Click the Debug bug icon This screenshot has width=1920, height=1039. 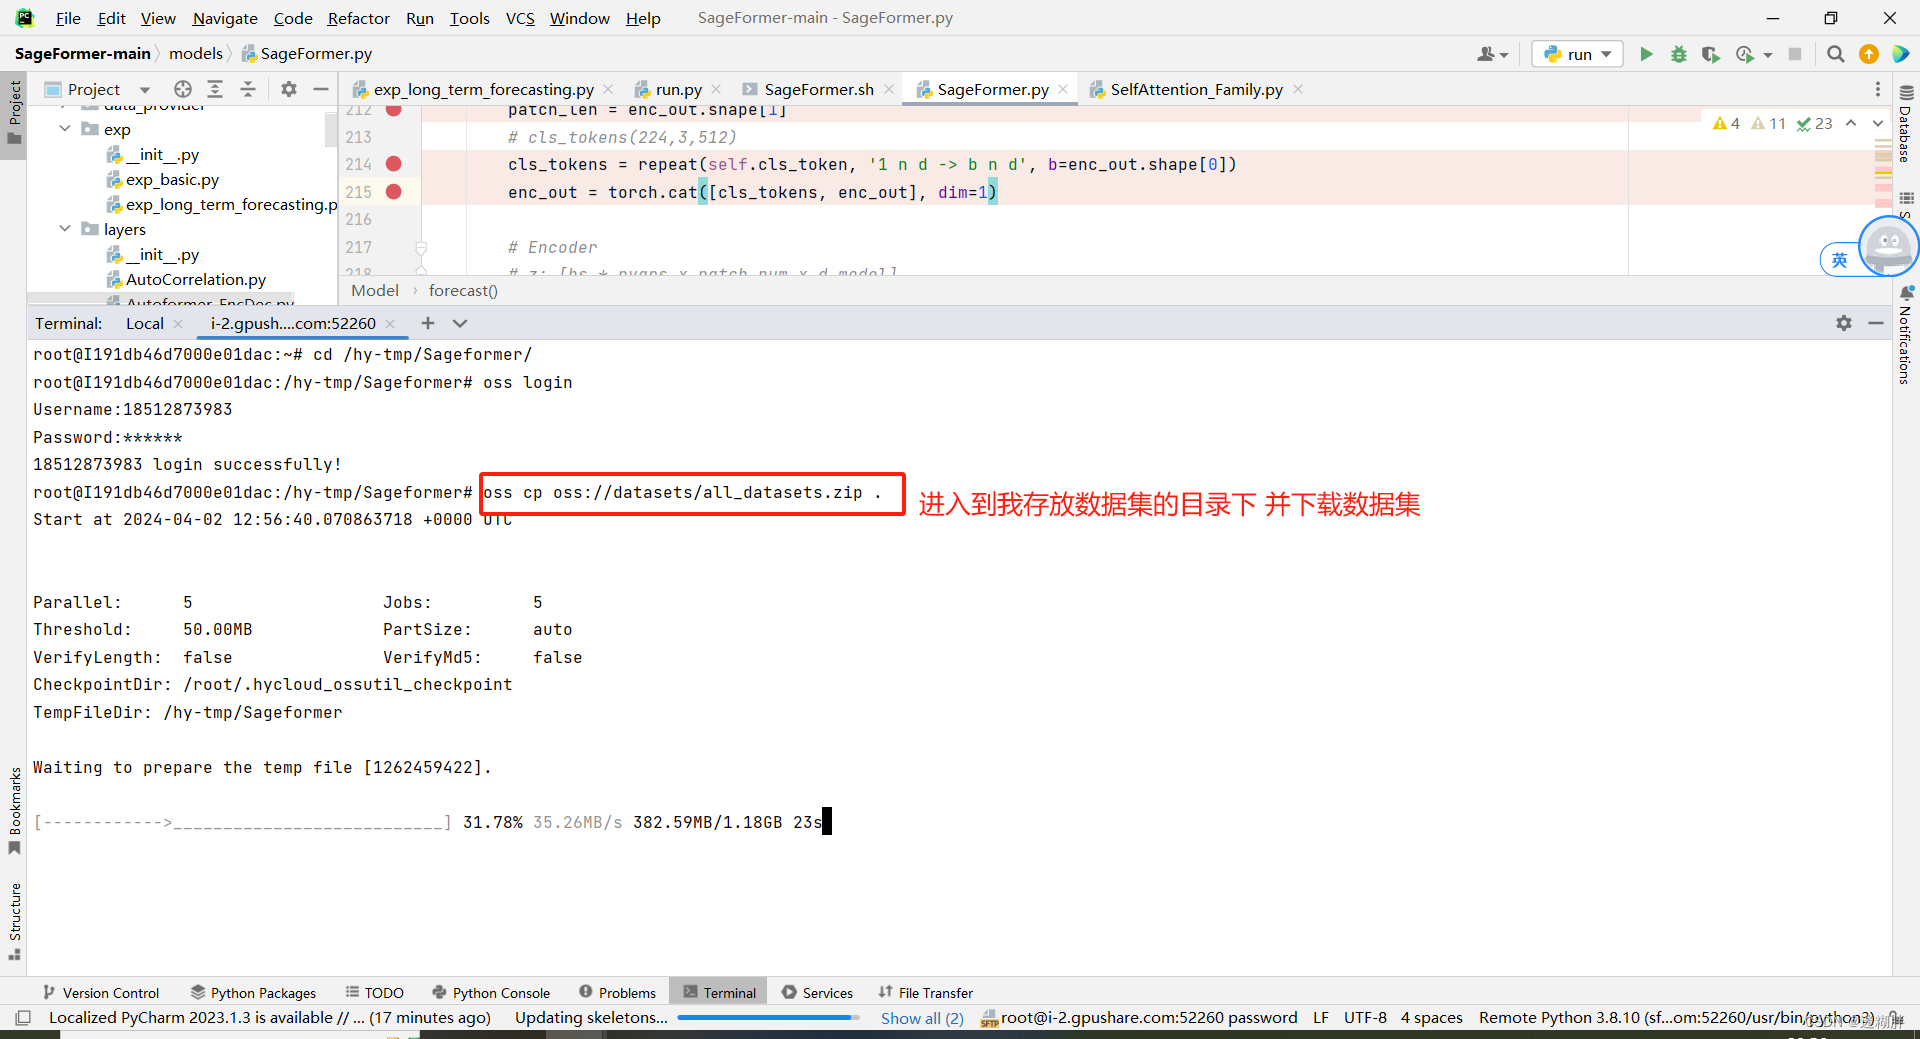(x=1679, y=54)
